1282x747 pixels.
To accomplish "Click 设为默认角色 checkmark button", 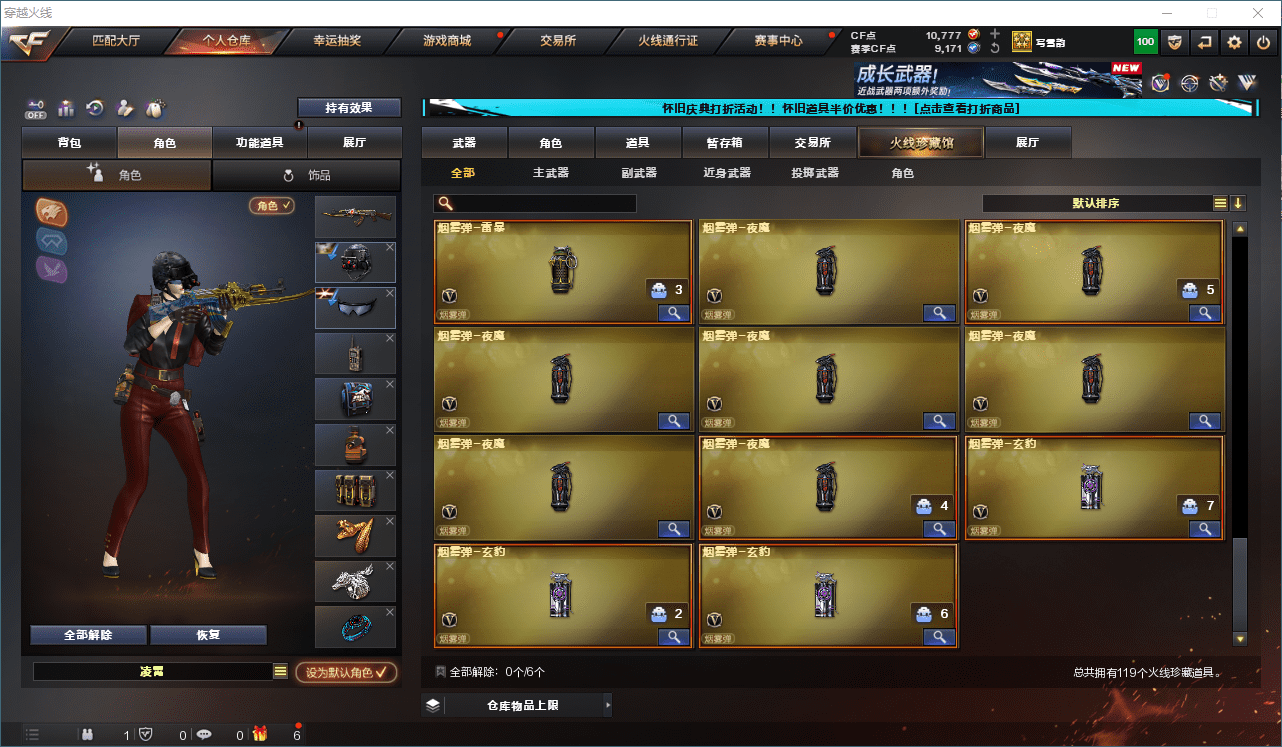I will coord(346,672).
